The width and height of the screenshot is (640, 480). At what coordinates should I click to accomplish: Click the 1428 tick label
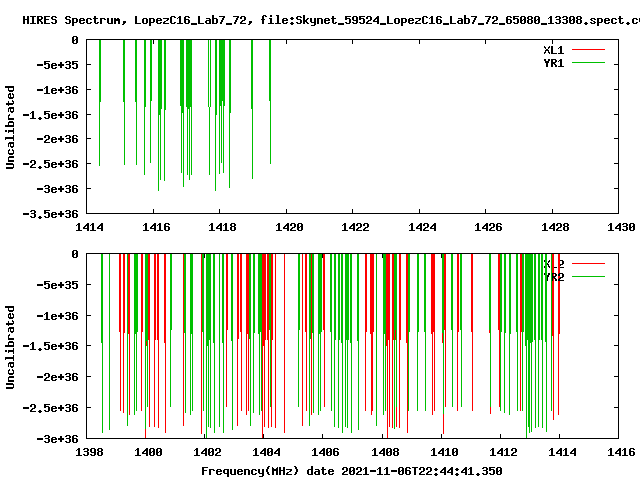click(555, 227)
